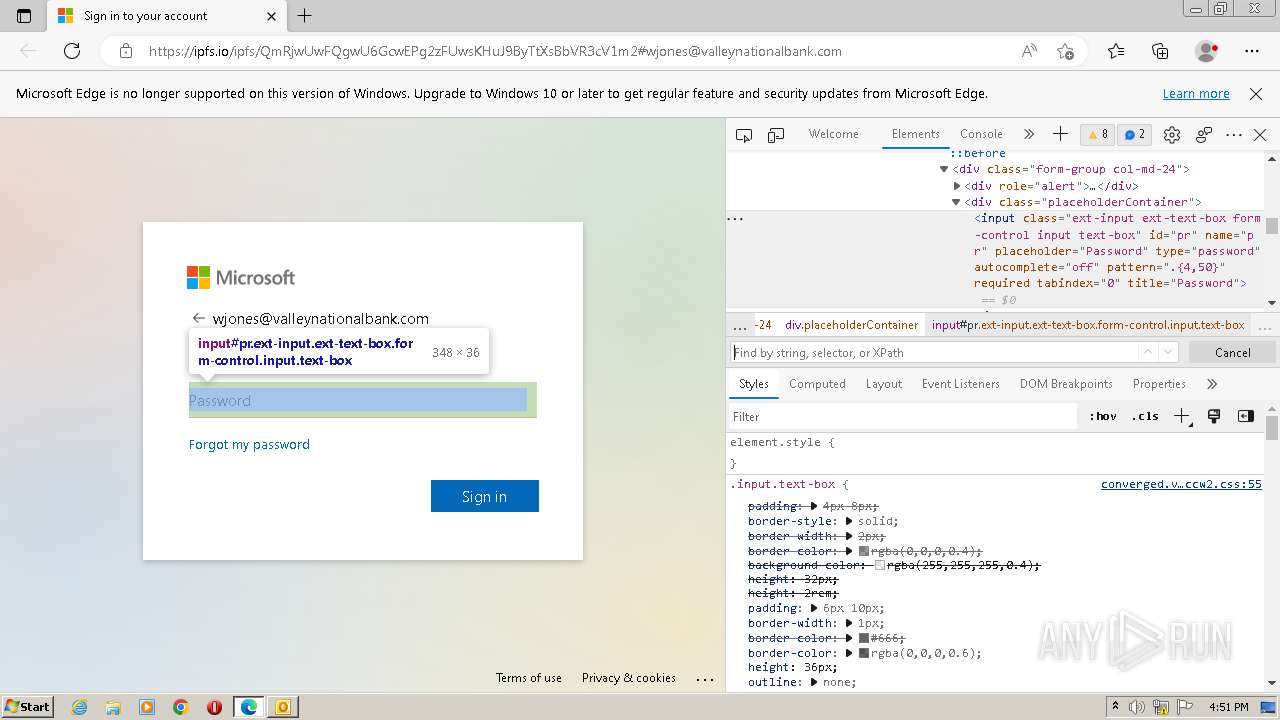Open the Edge profile avatar

(x=1206, y=51)
